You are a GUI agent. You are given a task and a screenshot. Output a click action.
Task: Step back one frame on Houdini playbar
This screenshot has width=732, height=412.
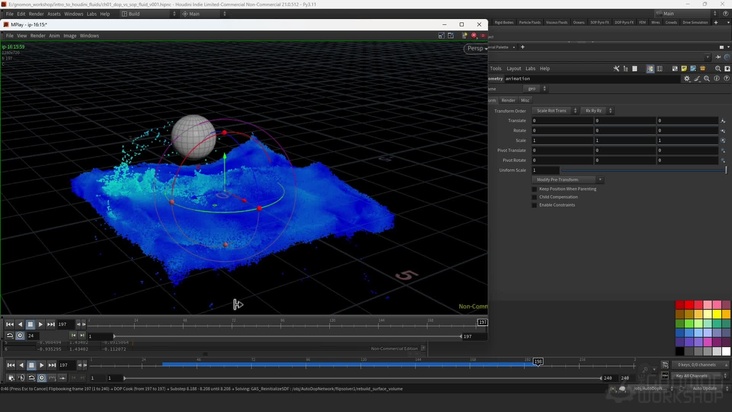(x=21, y=365)
